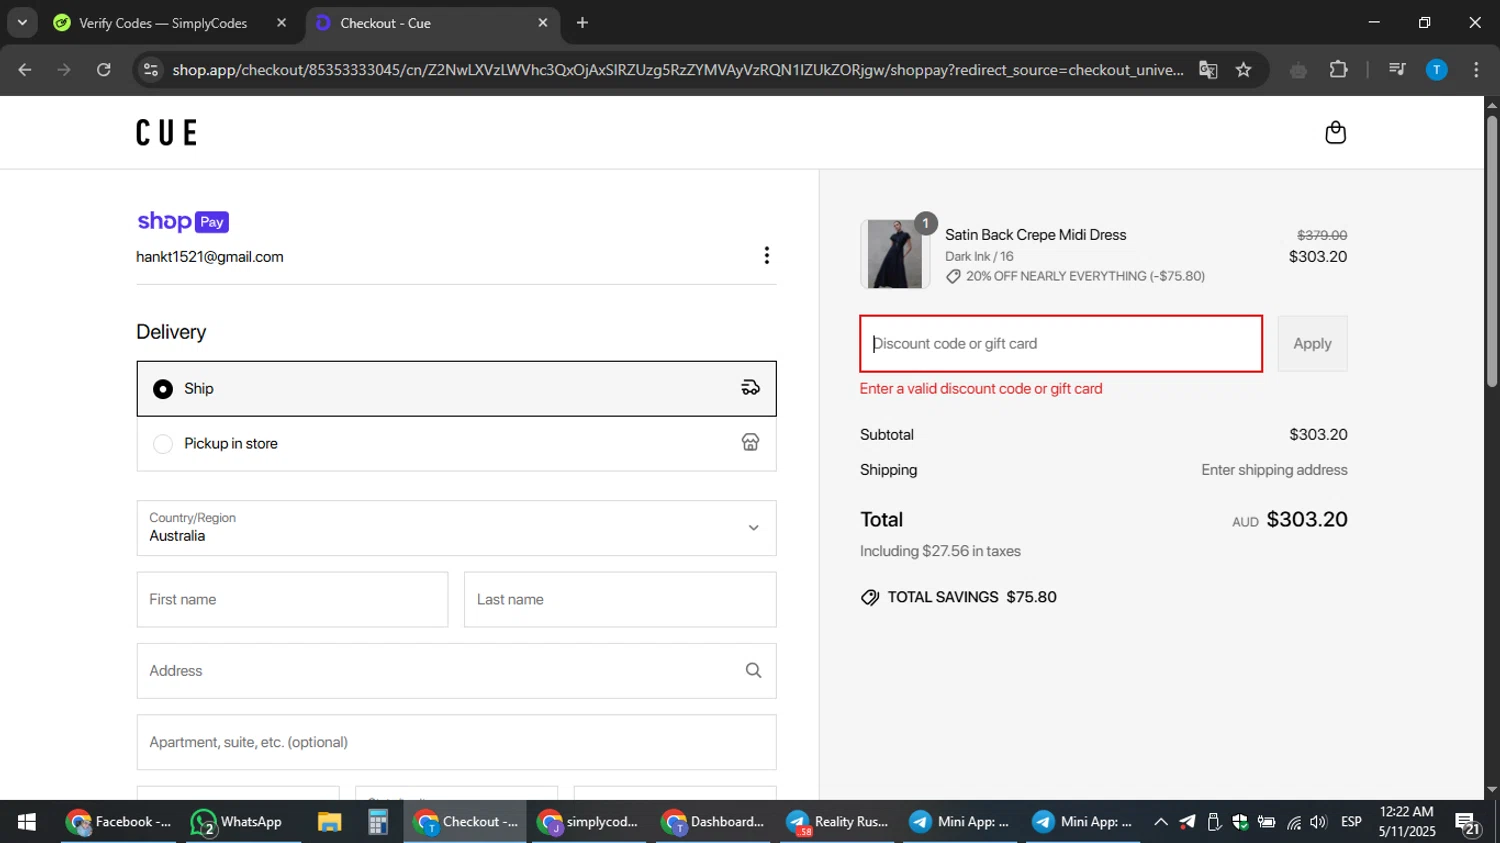The image size is (1500, 843).
Task: Click the Apply discount button
Action: [x=1312, y=344]
